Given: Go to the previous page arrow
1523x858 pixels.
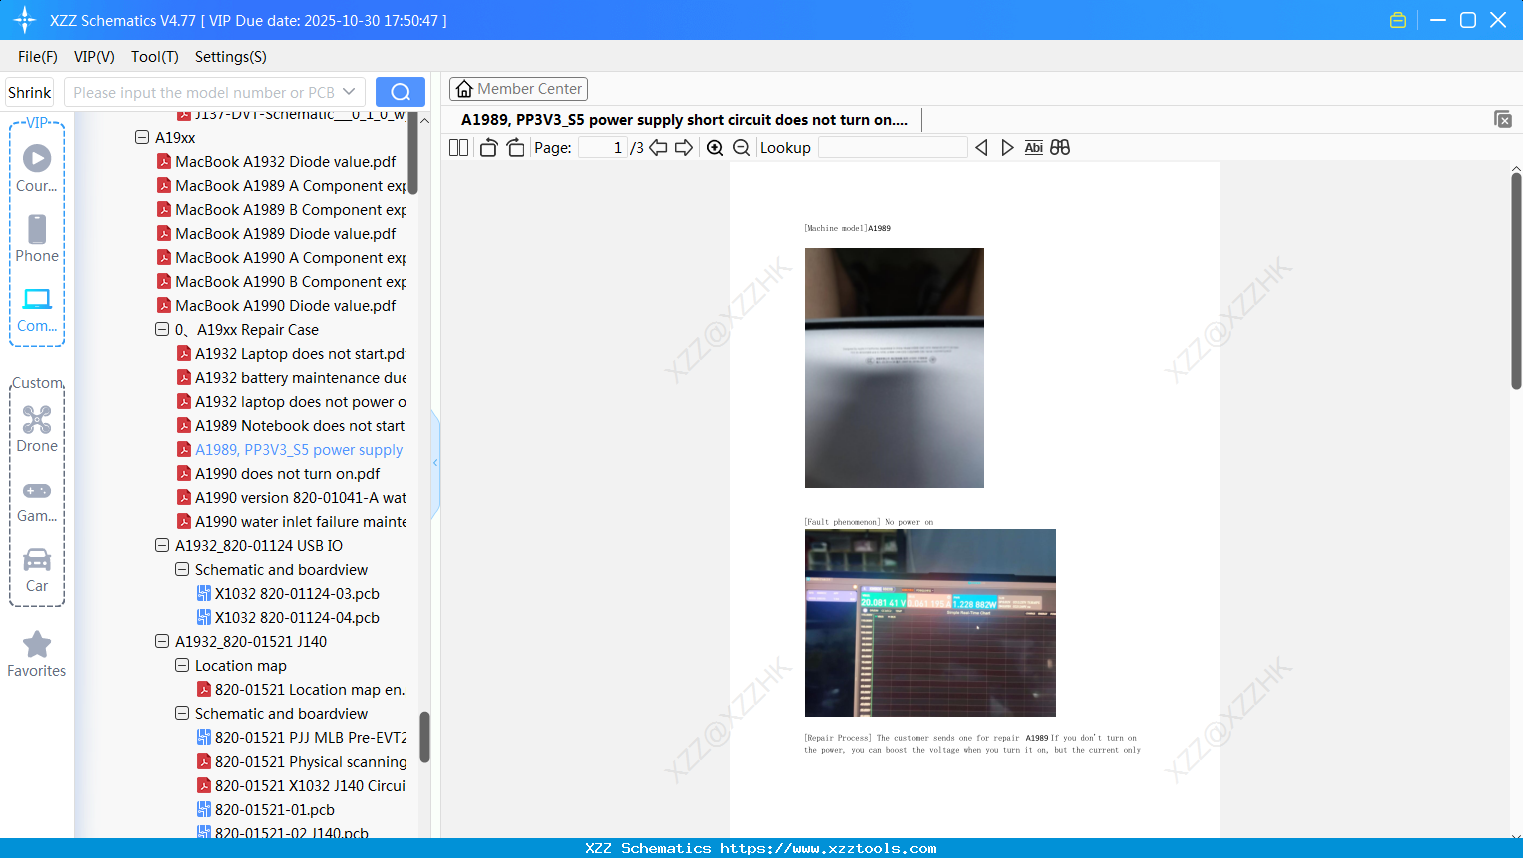Looking at the screenshot, I should (x=658, y=148).
